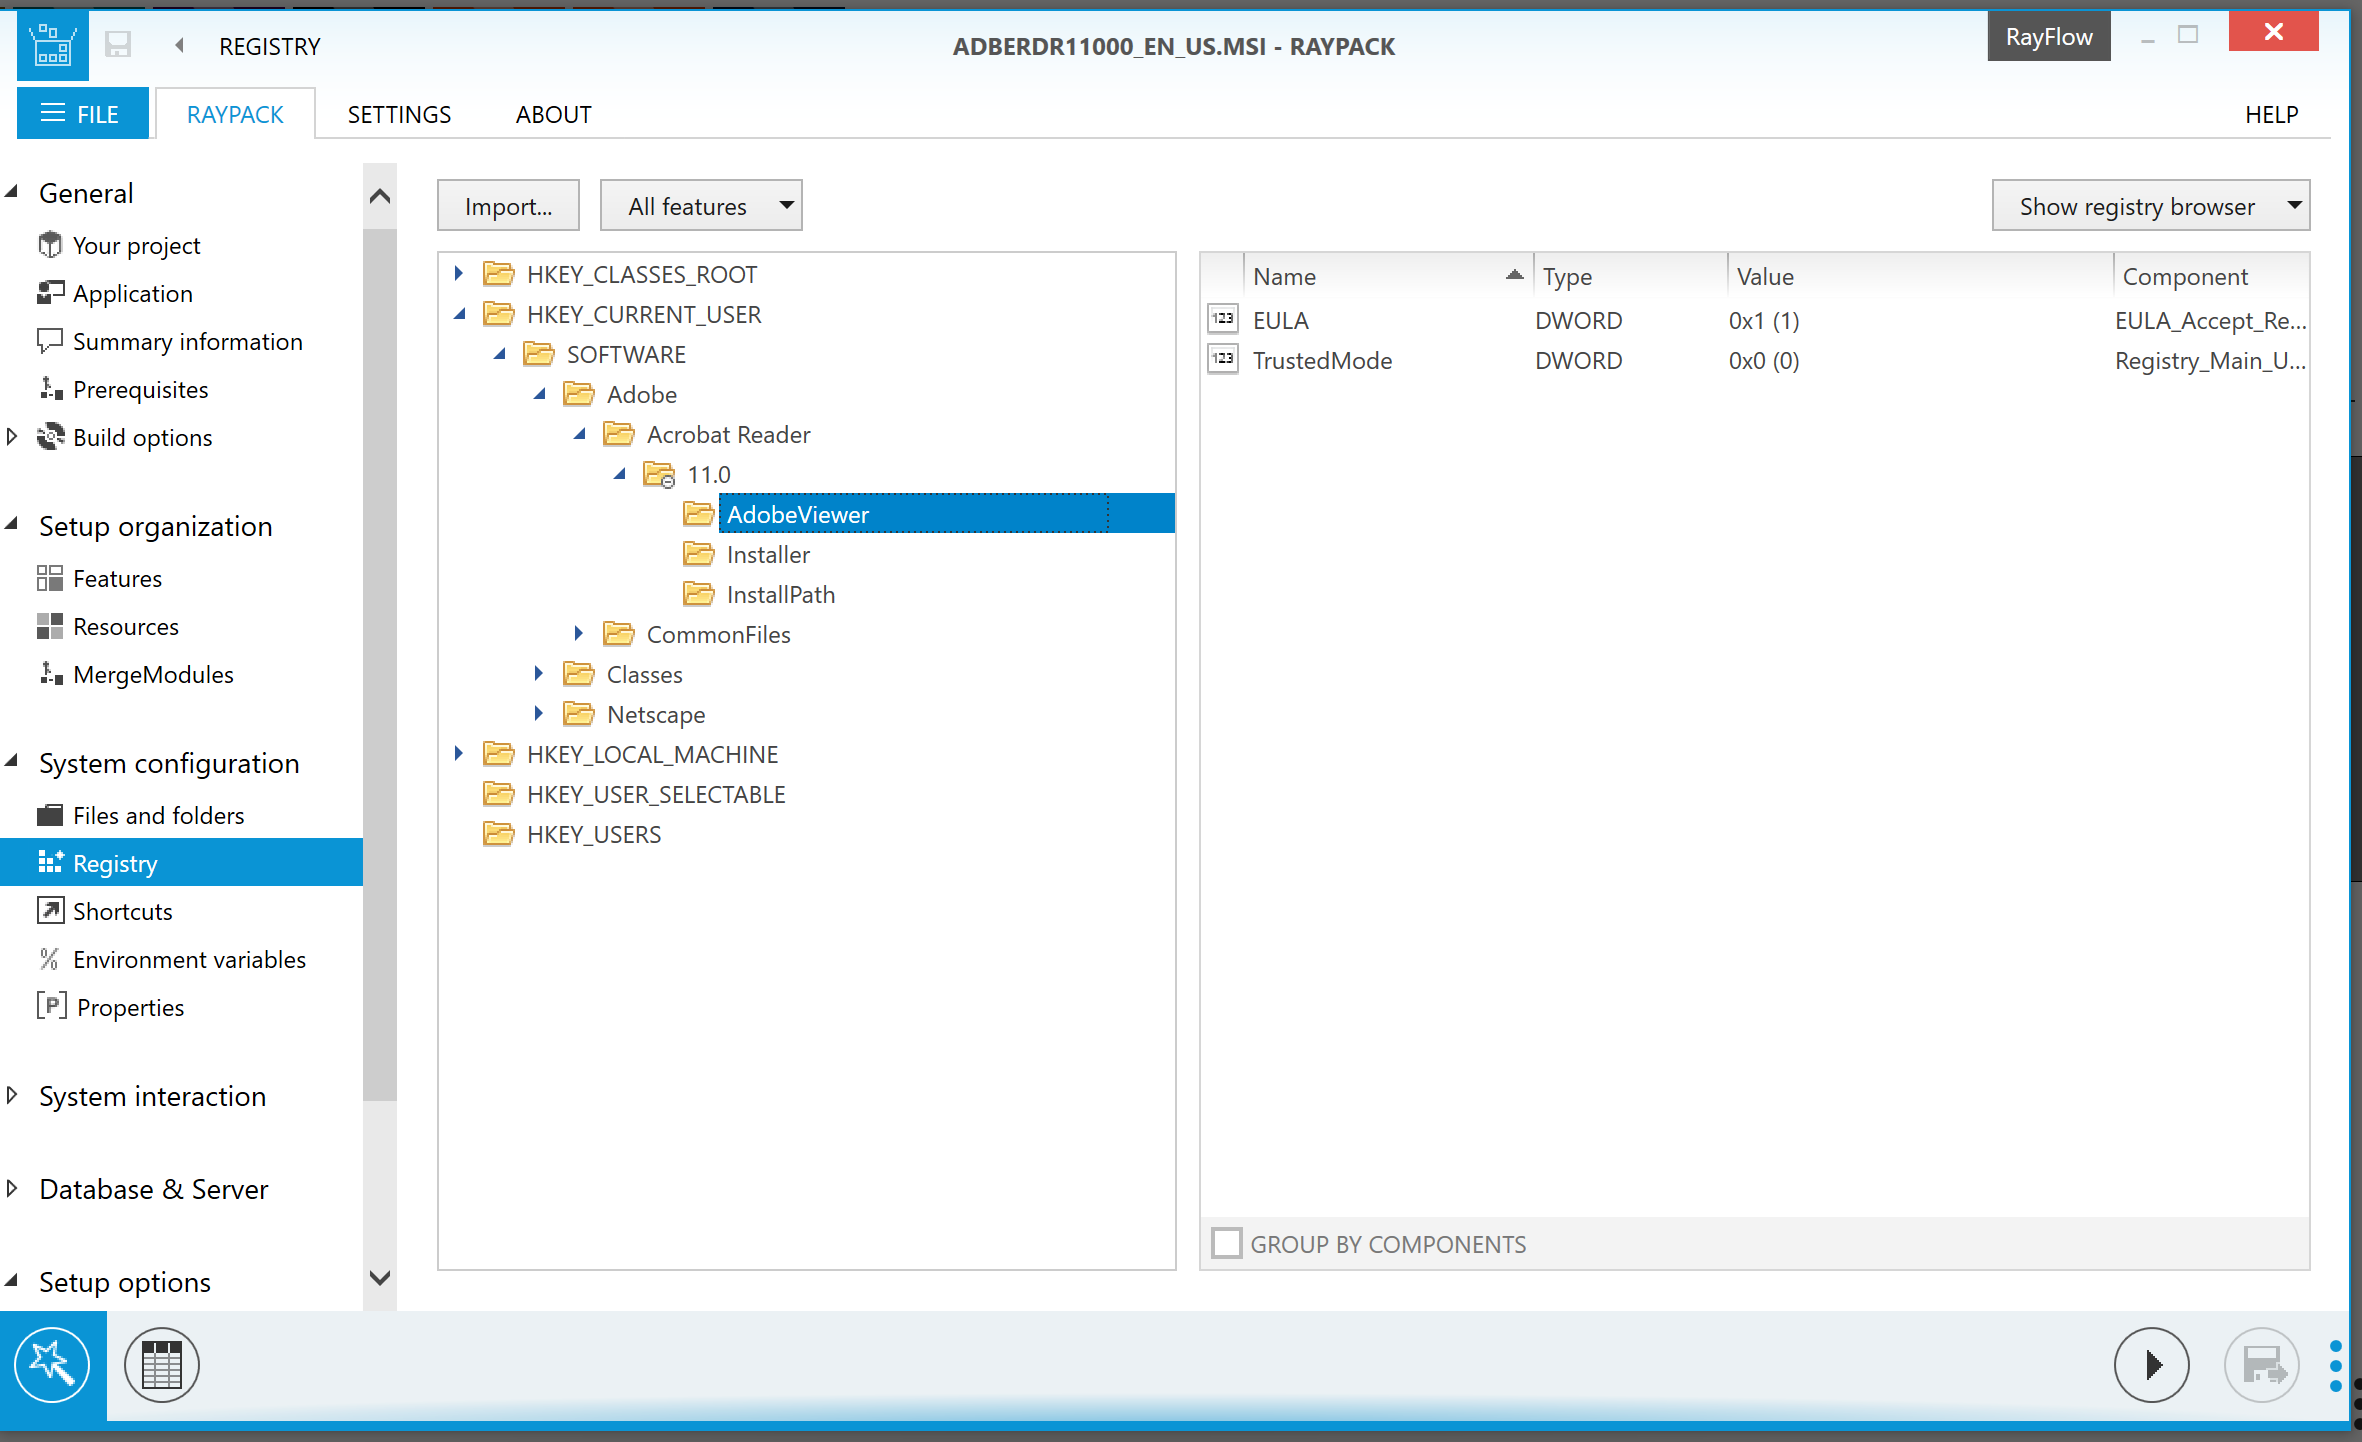Click the Import... button

(508, 206)
